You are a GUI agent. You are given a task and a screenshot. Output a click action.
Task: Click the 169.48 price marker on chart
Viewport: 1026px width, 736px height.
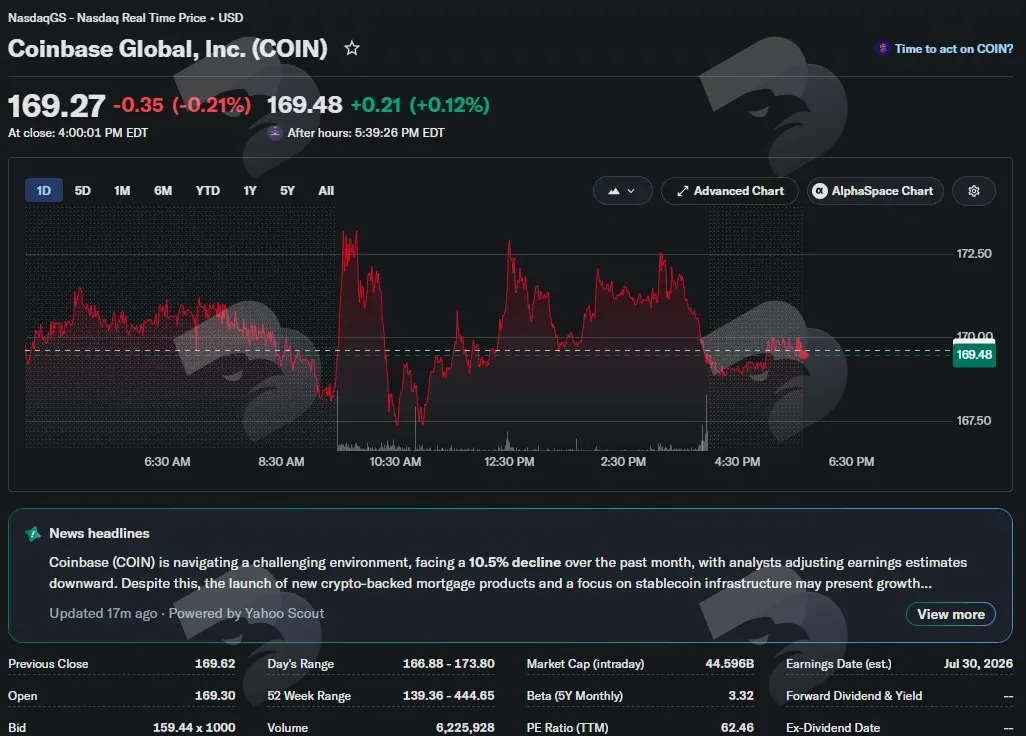(x=974, y=355)
